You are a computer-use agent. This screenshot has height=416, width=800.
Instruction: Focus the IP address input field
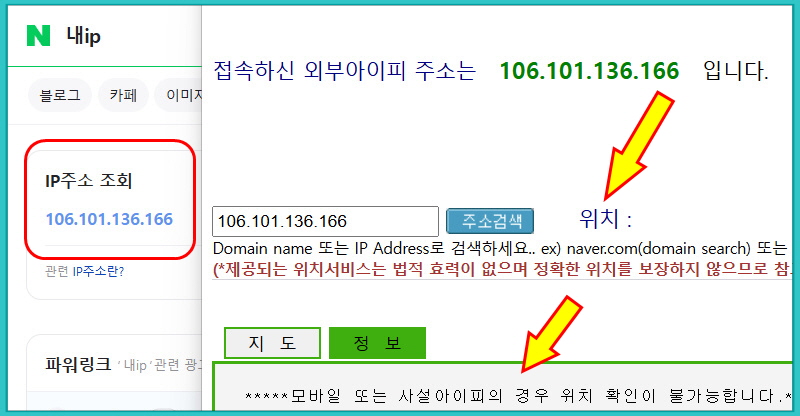click(x=326, y=221)
